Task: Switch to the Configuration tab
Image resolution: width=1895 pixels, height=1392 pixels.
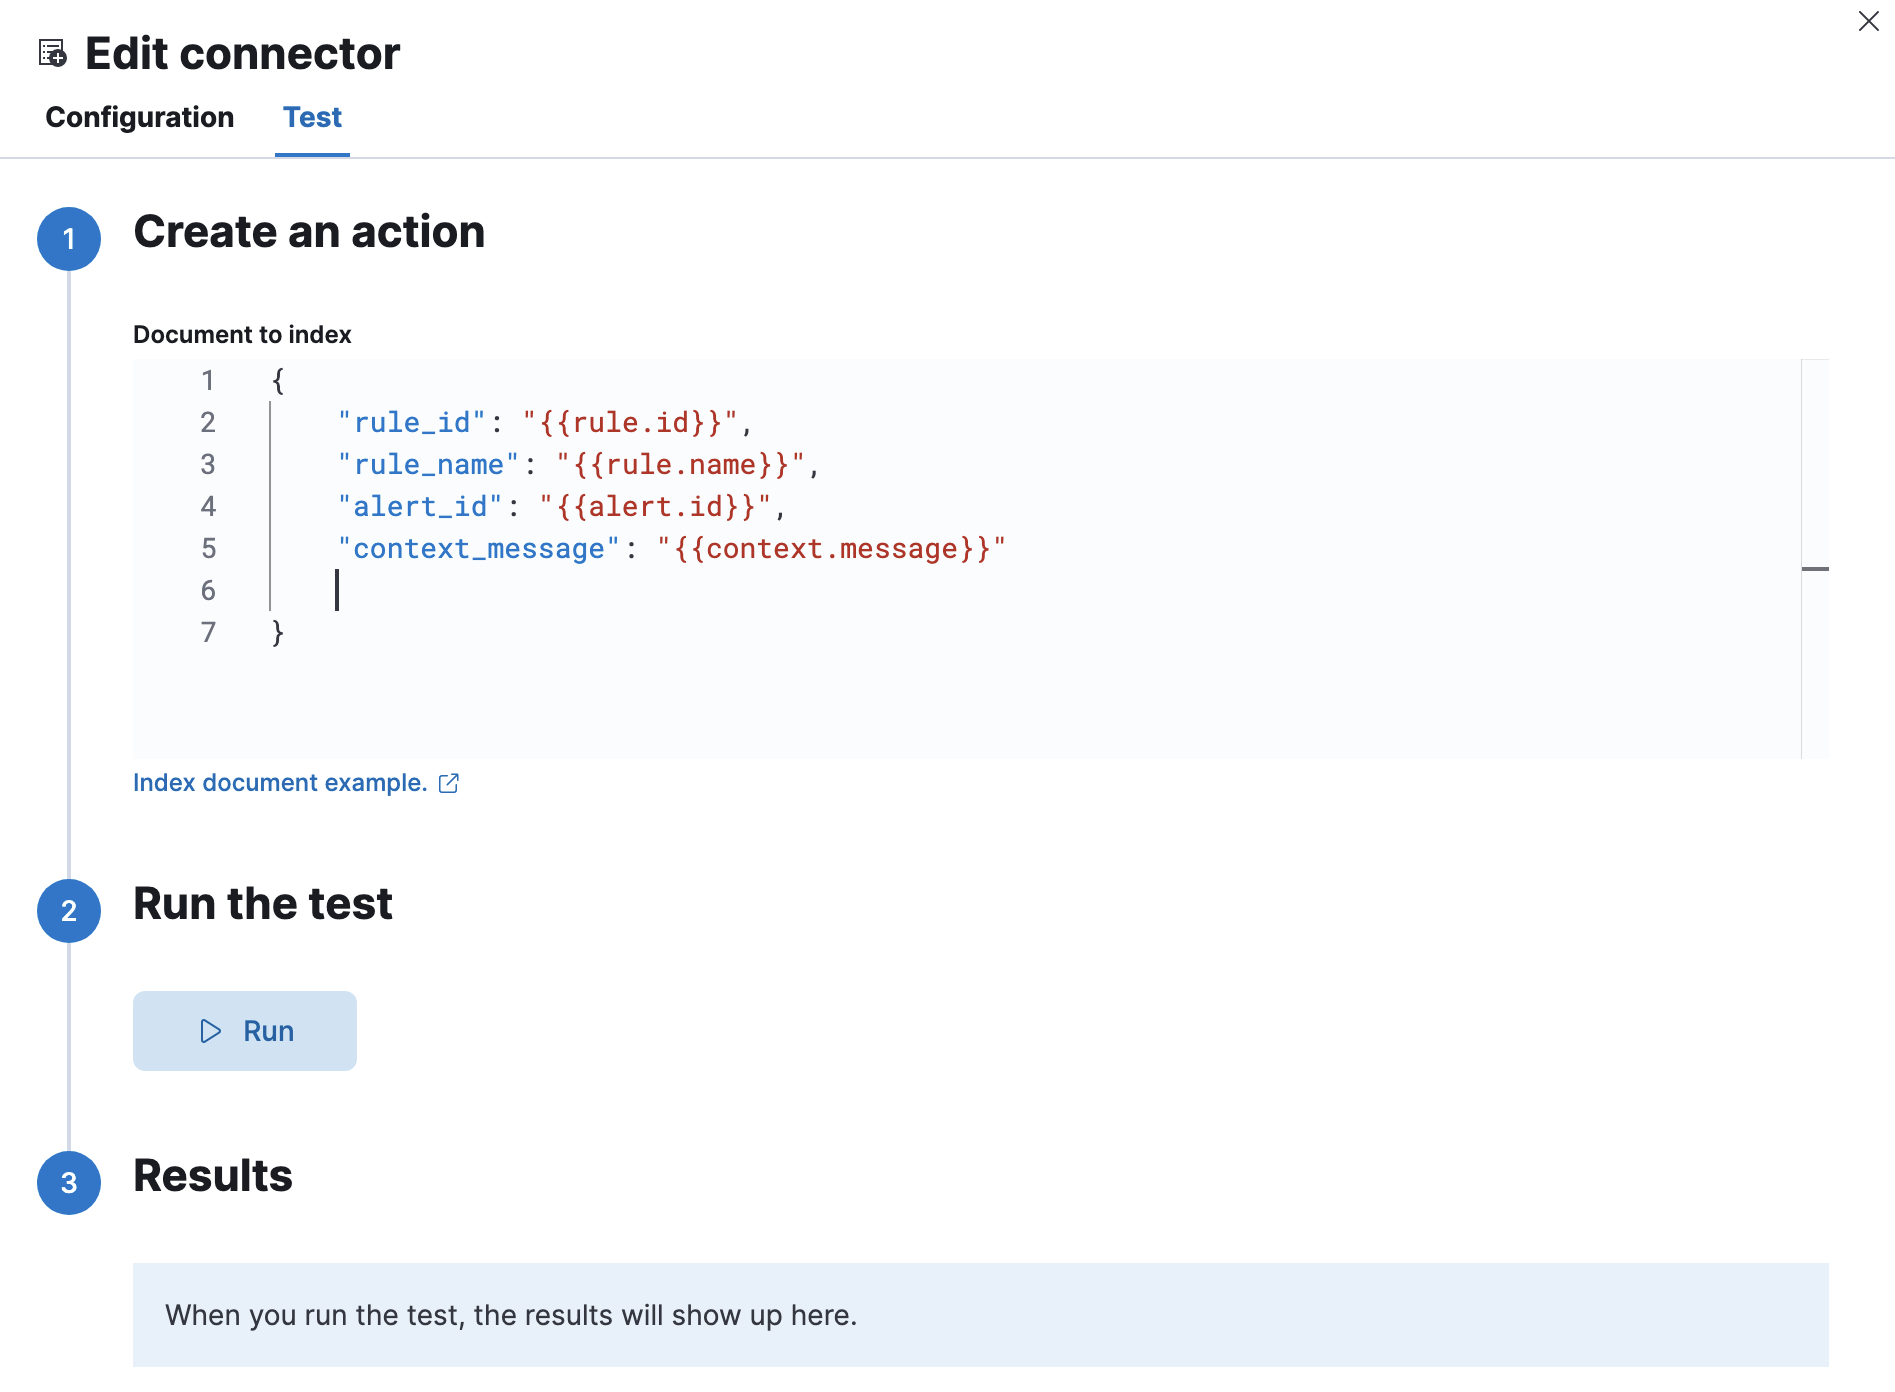Action: point(139,117)
